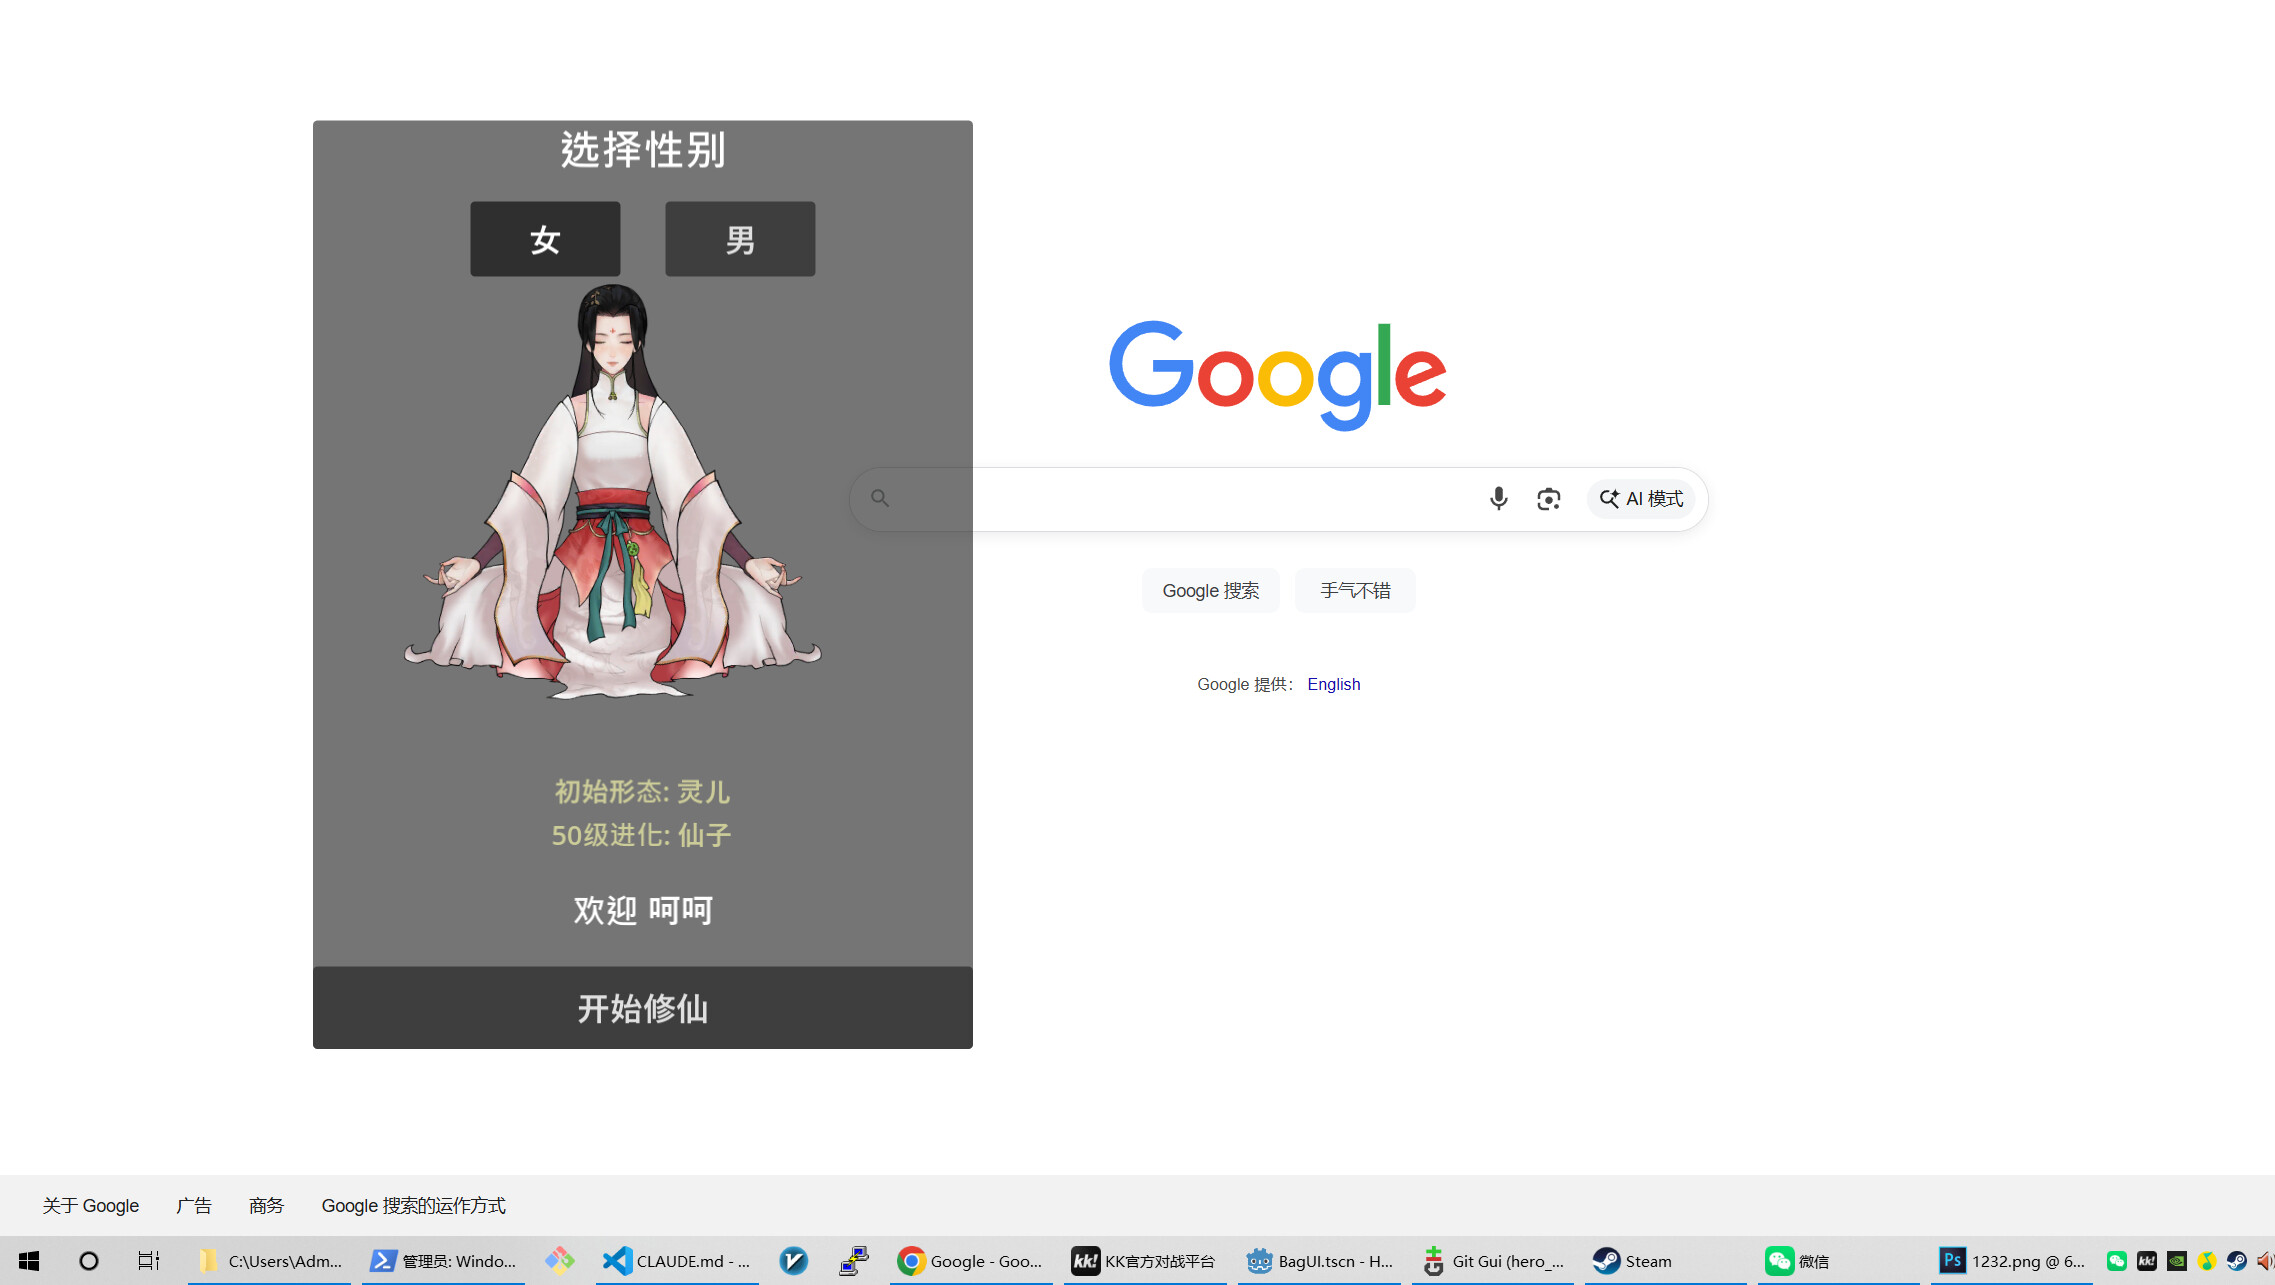Click the 手气不错 button
The width and height of the screenshot is (2275, 1285).
[x=1355, y=590]
